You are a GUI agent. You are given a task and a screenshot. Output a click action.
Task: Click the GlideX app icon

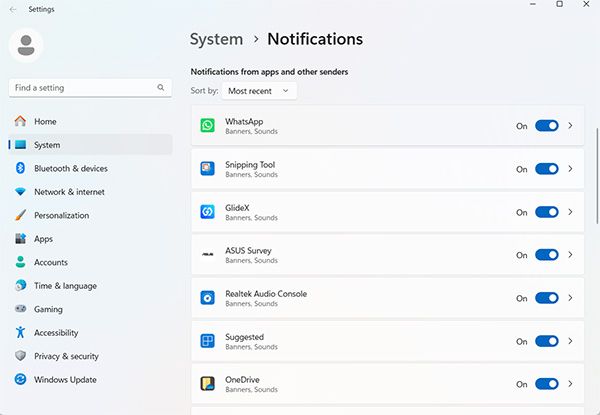[x=207, y=212]
